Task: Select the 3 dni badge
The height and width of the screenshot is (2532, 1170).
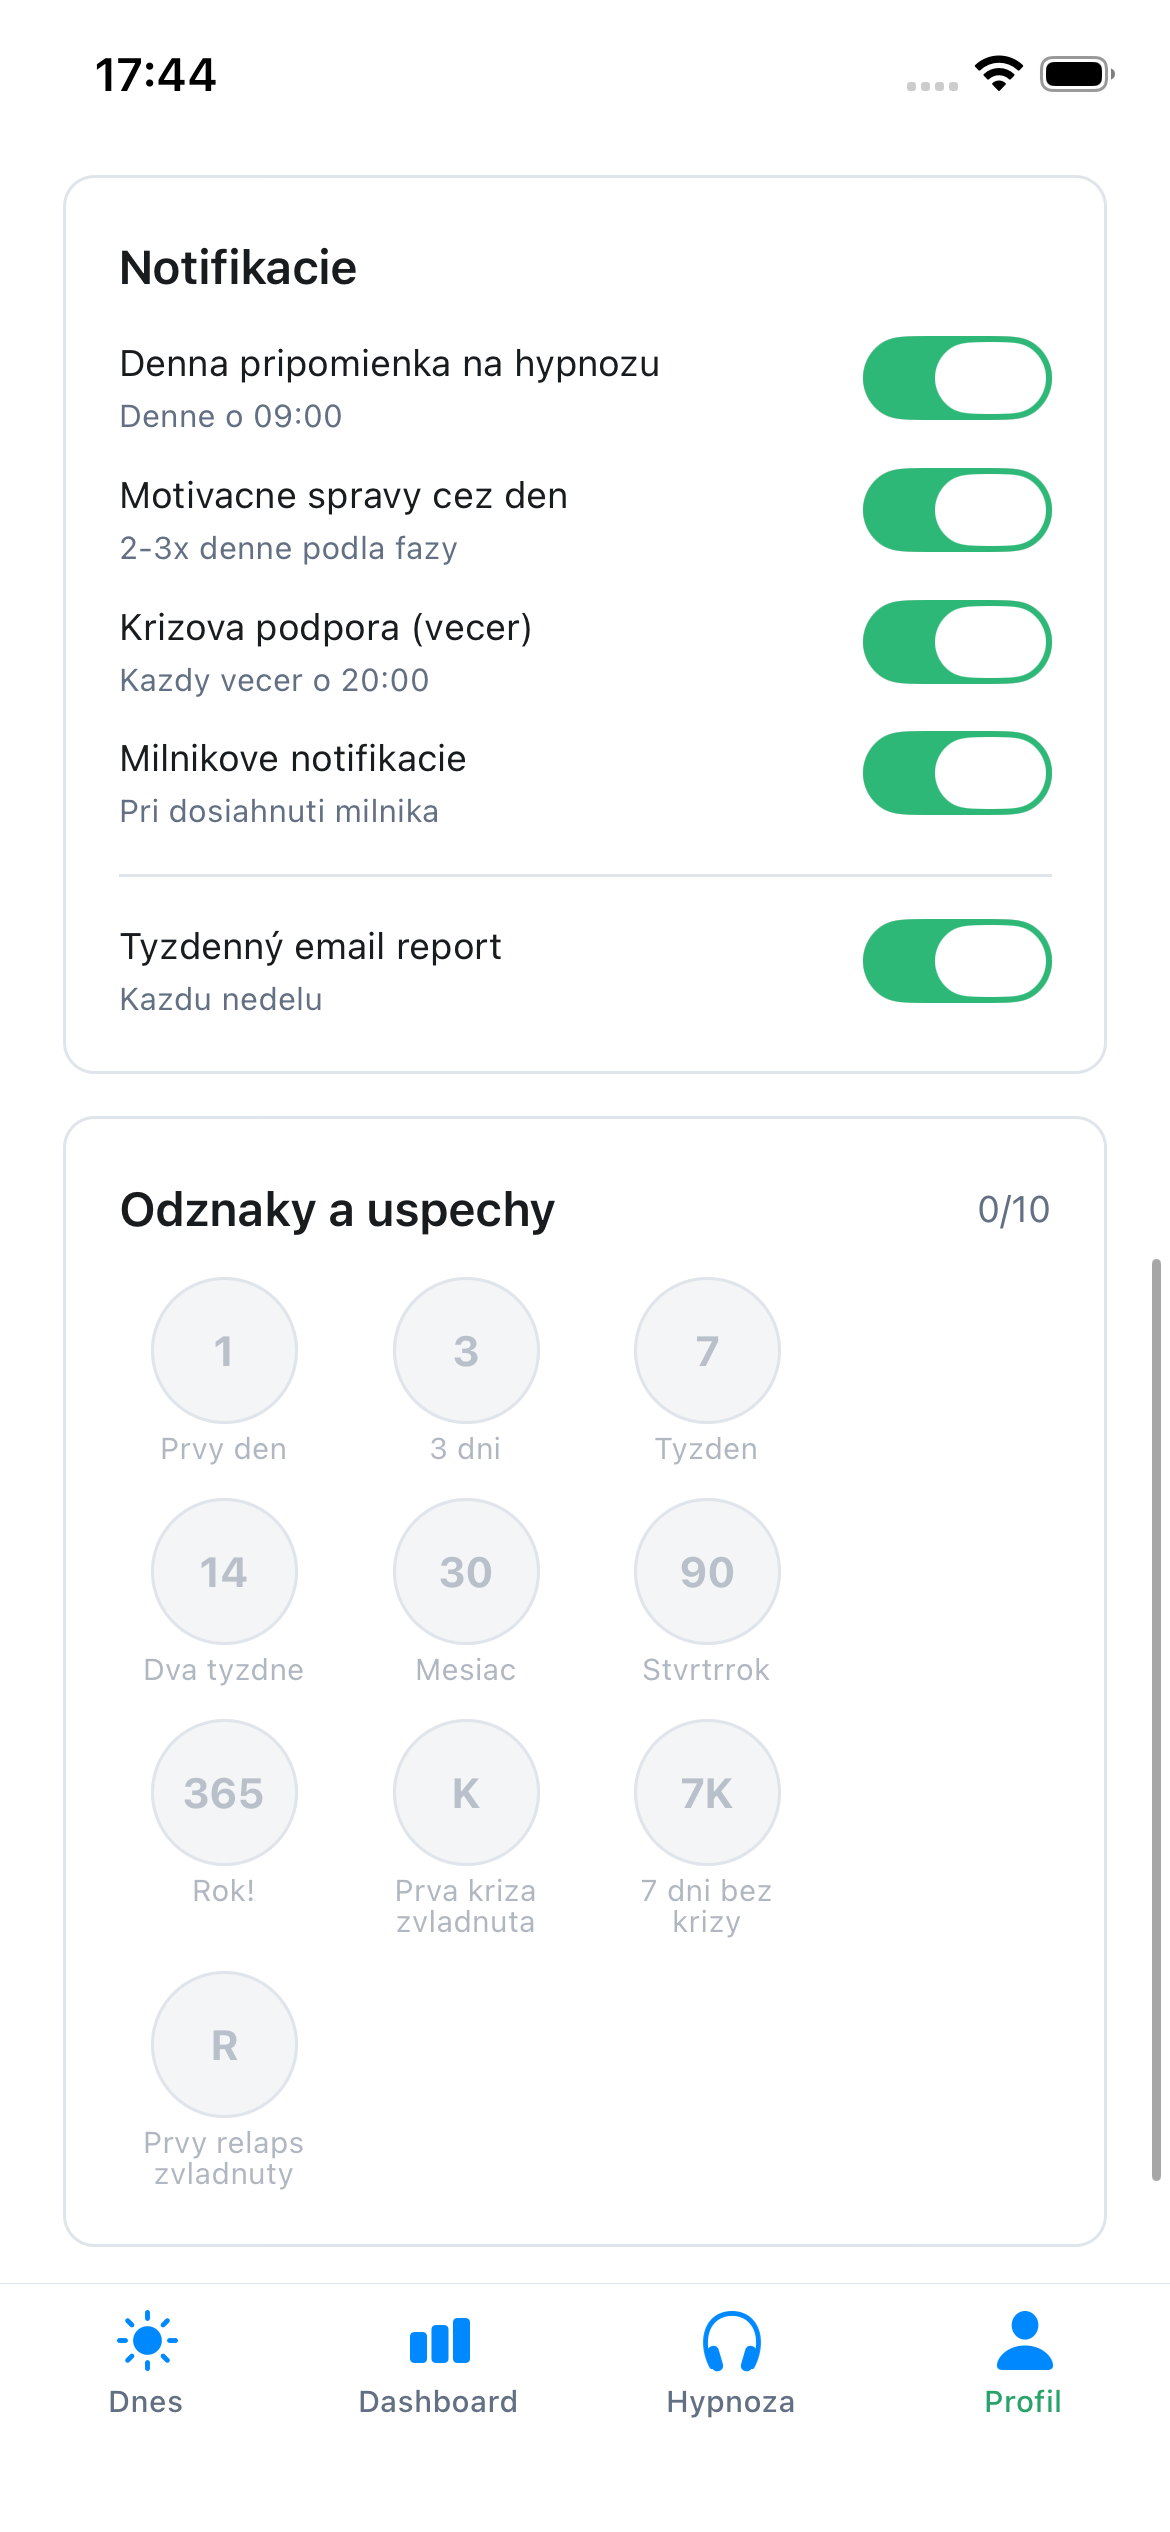Action: tap(466, 1351)
